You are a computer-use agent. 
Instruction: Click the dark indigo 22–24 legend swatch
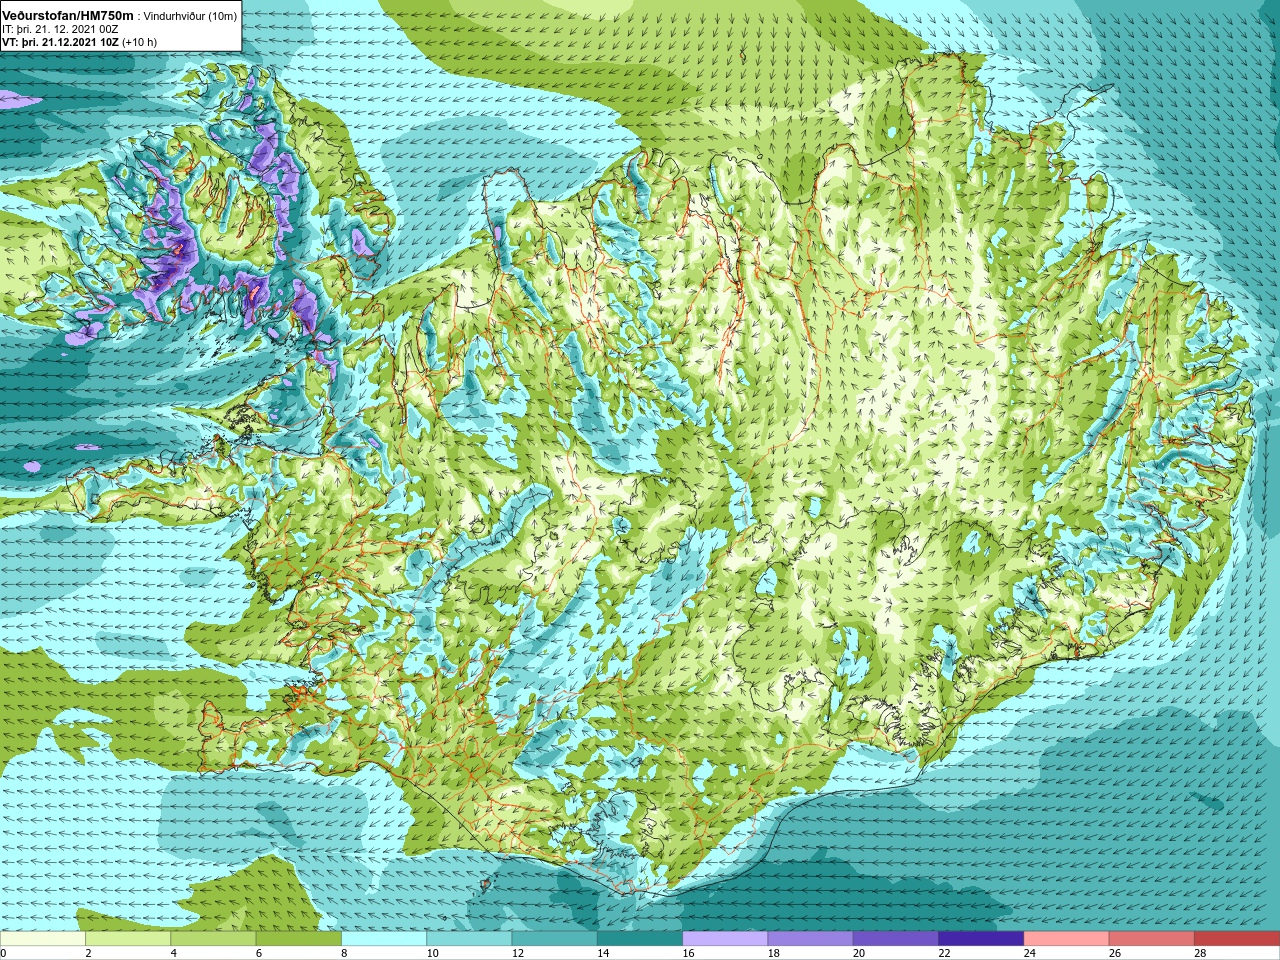click(x=981, y=938)
